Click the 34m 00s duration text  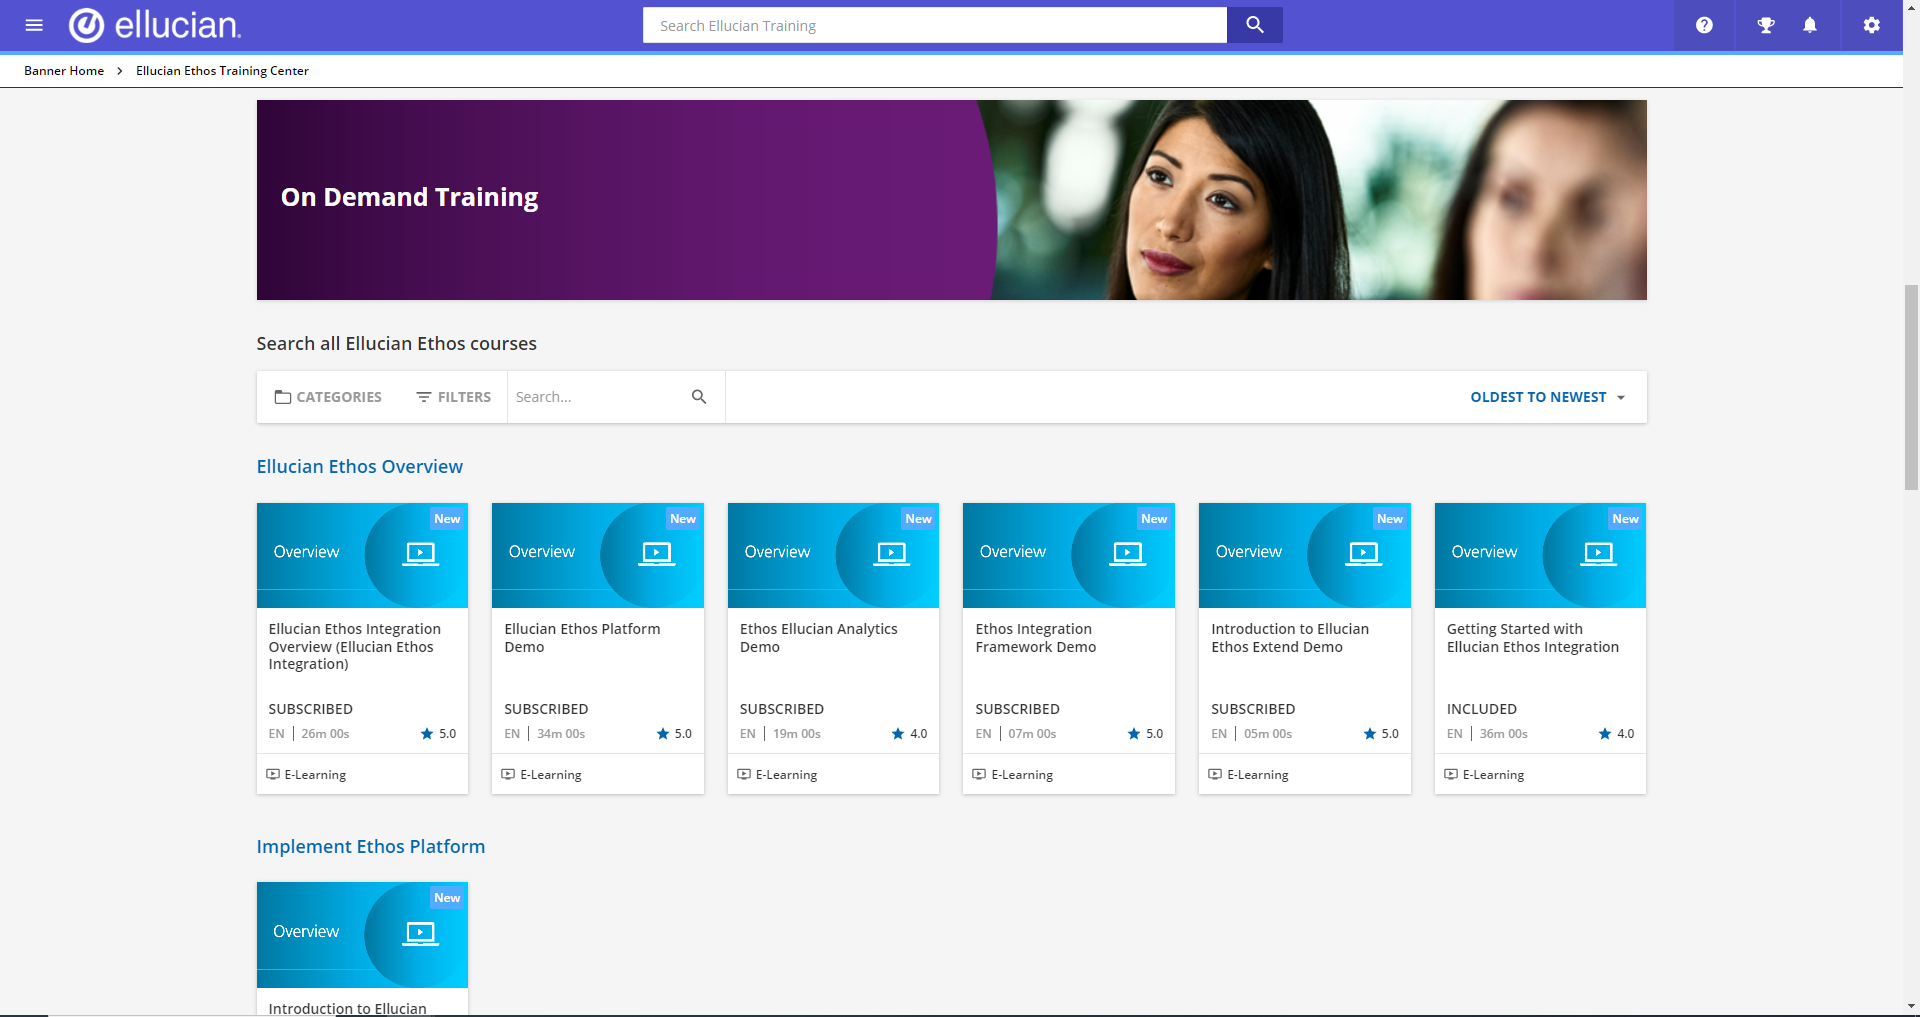coord(561,734)
